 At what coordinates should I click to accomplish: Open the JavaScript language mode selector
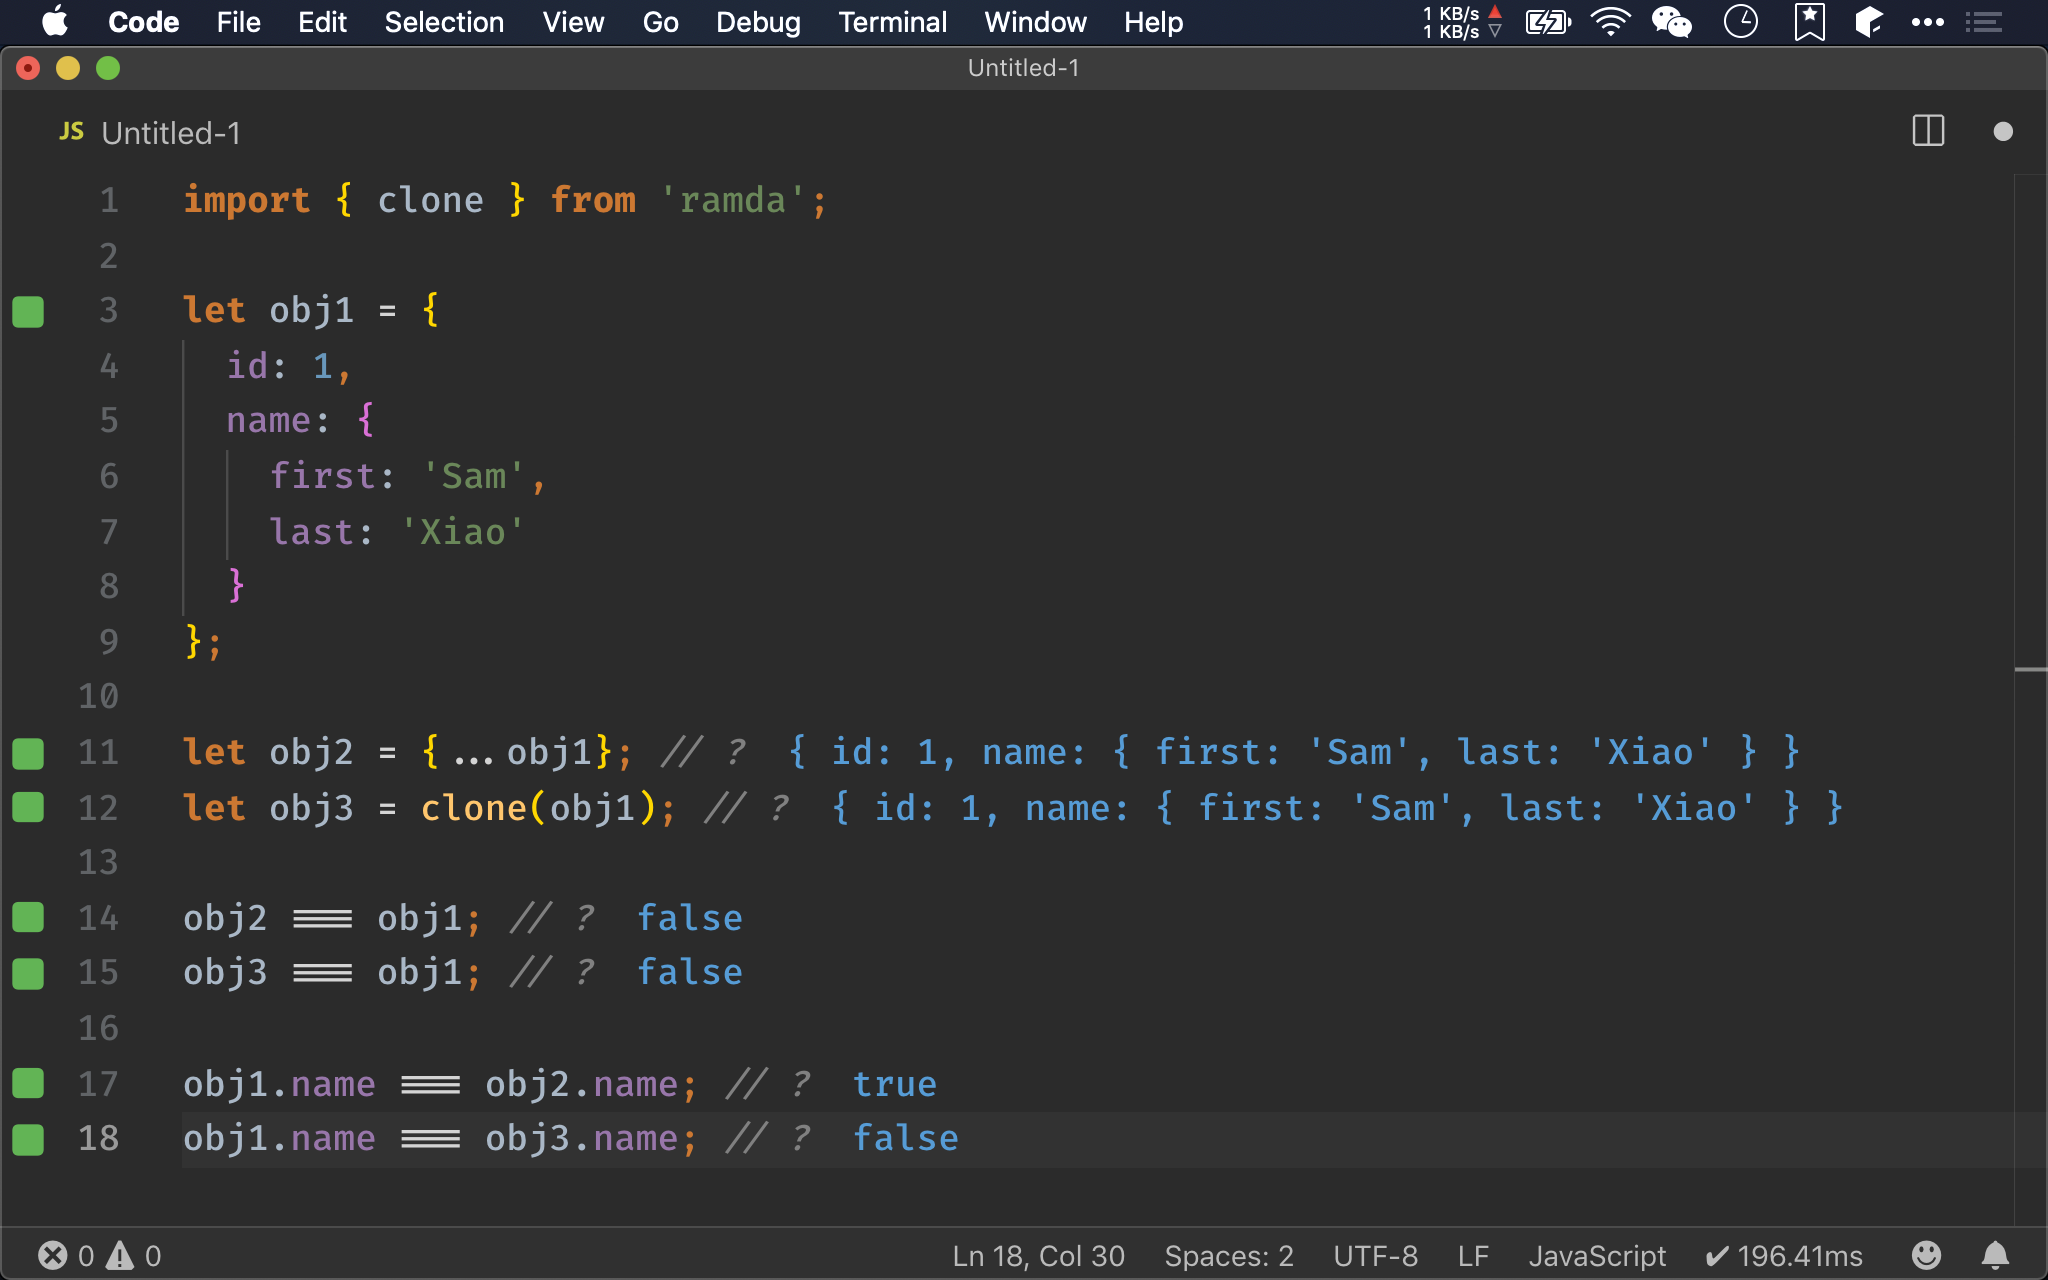1596,1255
